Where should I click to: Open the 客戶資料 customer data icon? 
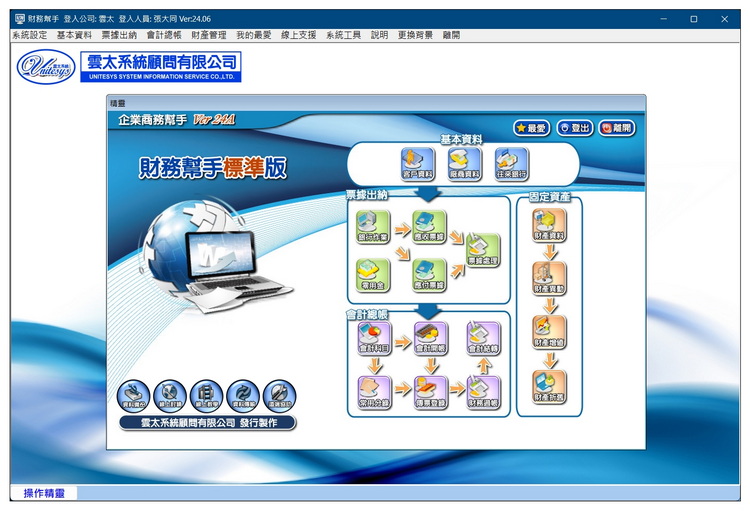(416, 163)
